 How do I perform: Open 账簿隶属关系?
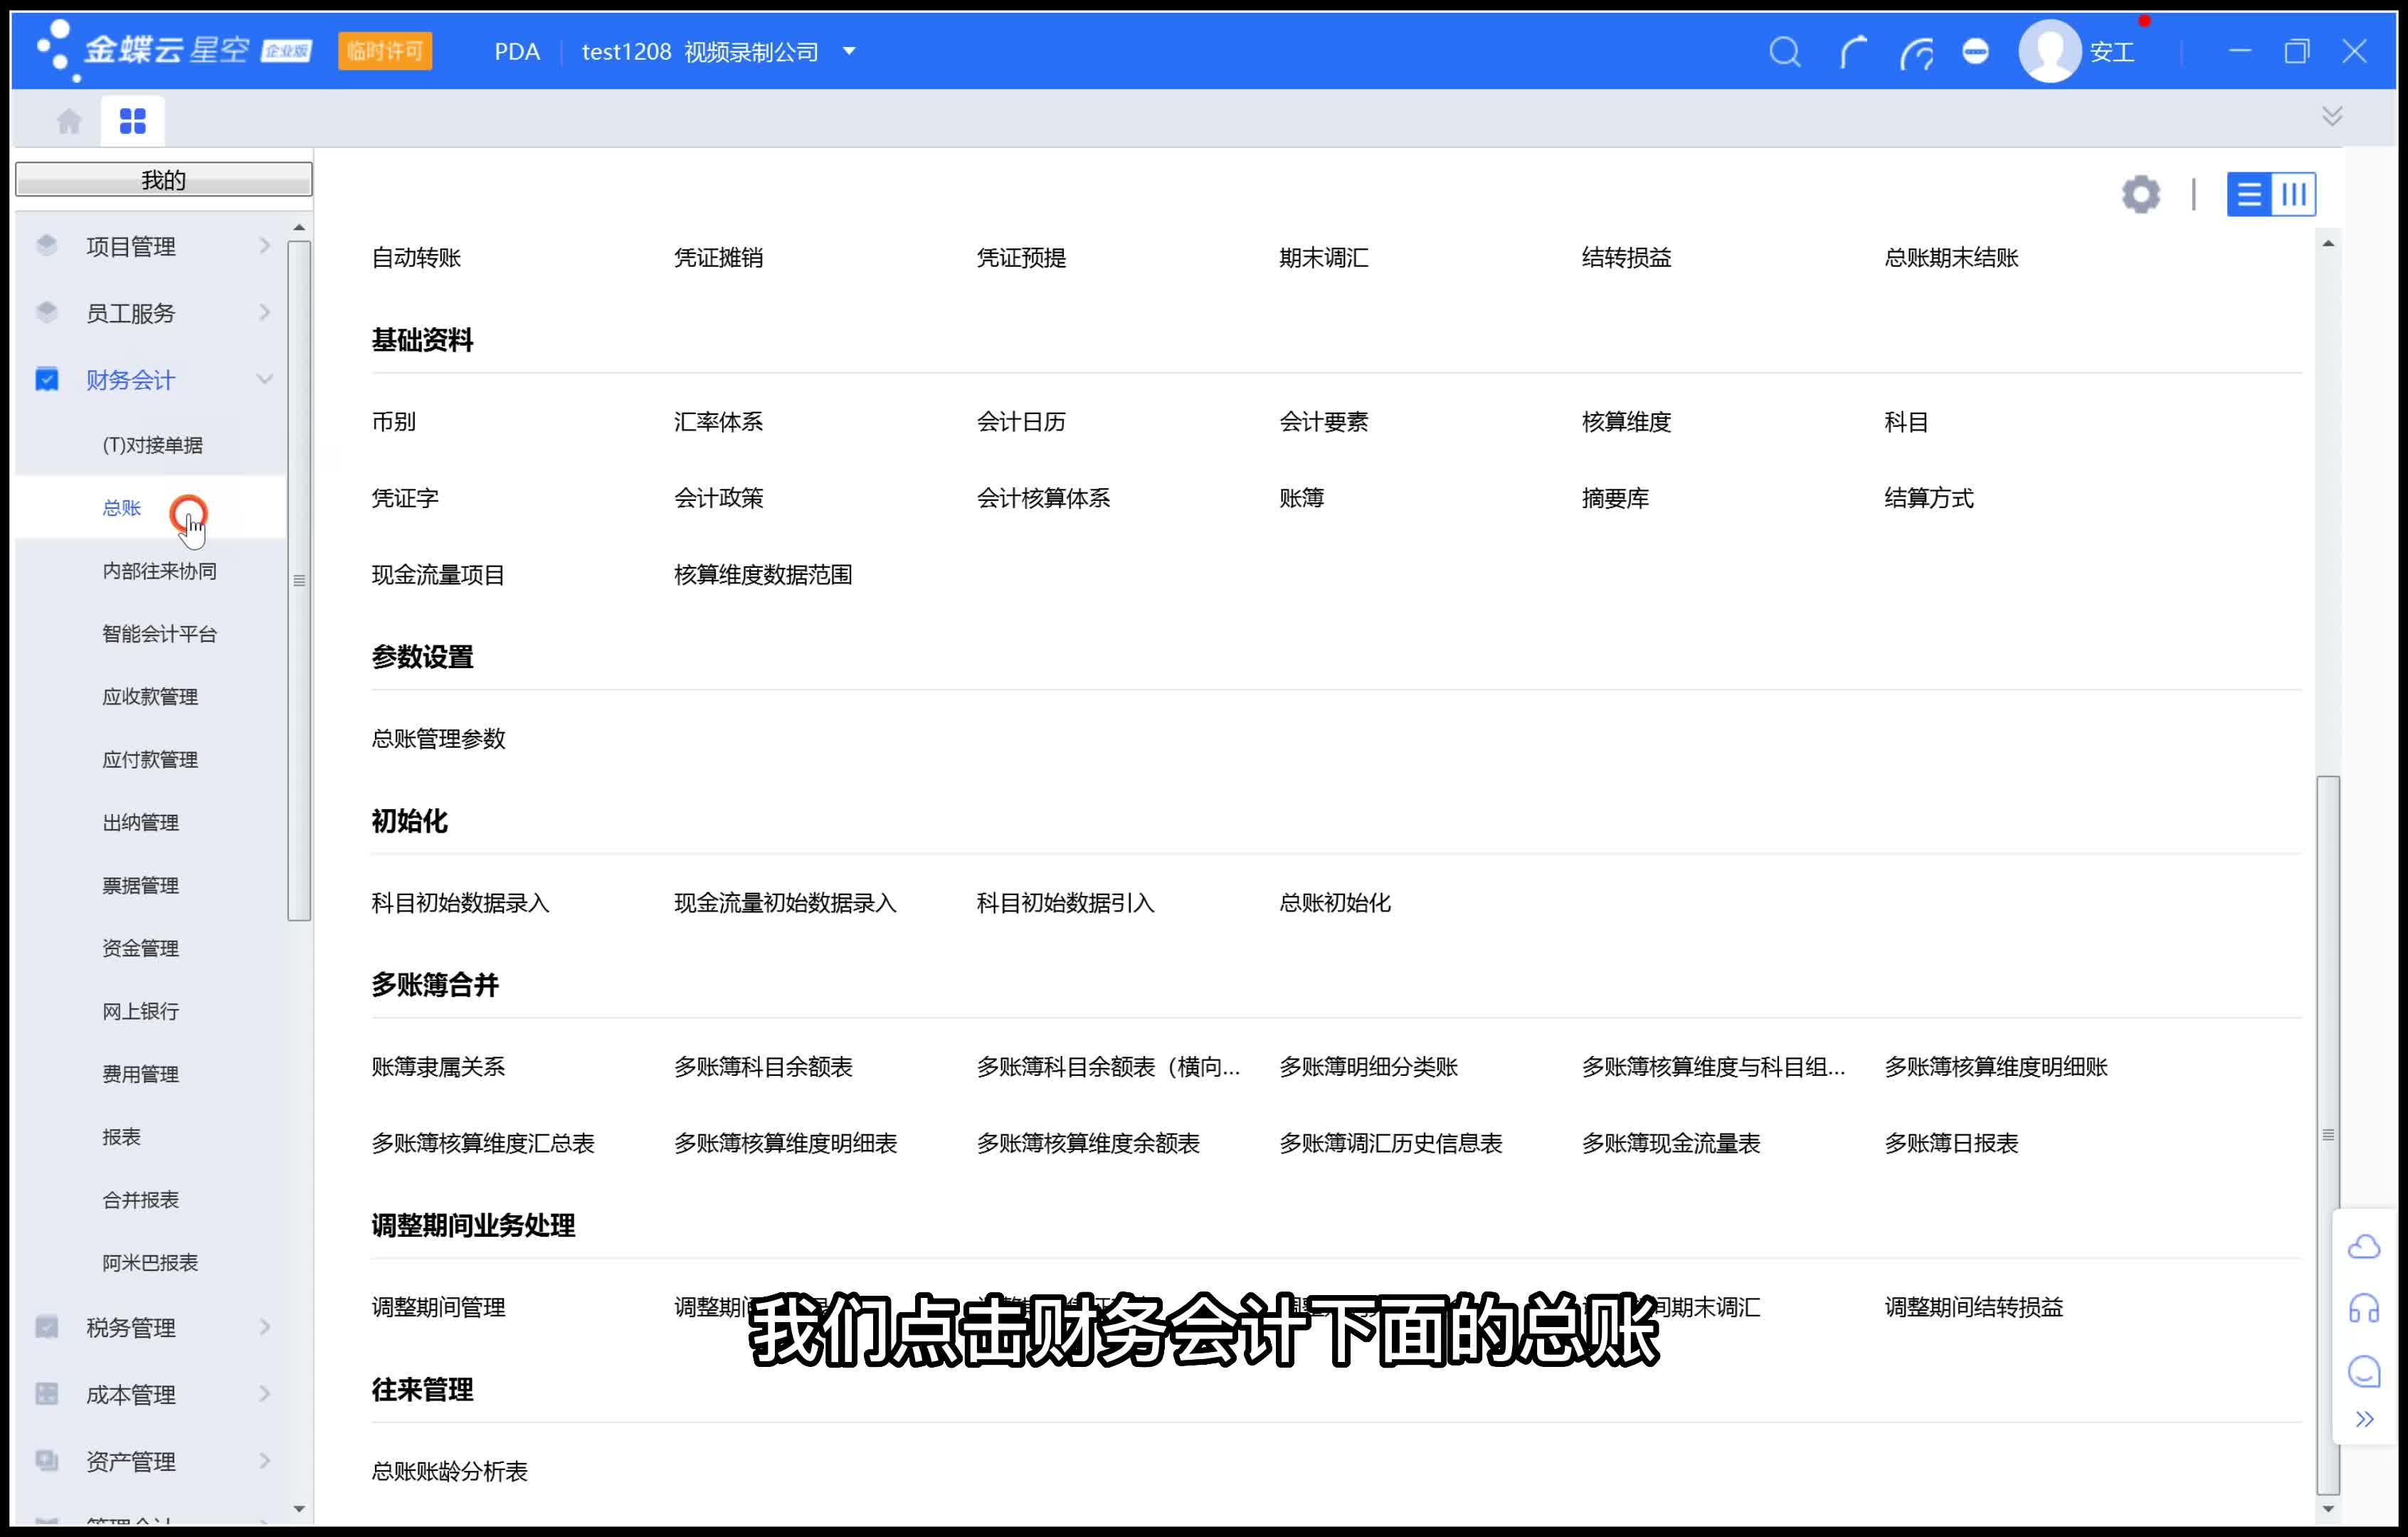coord(438,1067)
